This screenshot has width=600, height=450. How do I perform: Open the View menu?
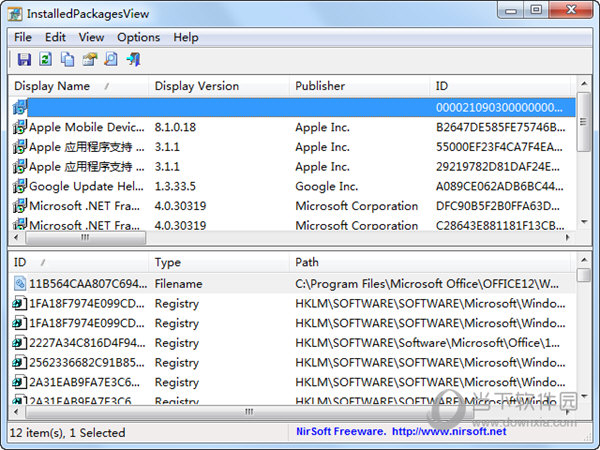pyautogui.click(x=91, y=38)
